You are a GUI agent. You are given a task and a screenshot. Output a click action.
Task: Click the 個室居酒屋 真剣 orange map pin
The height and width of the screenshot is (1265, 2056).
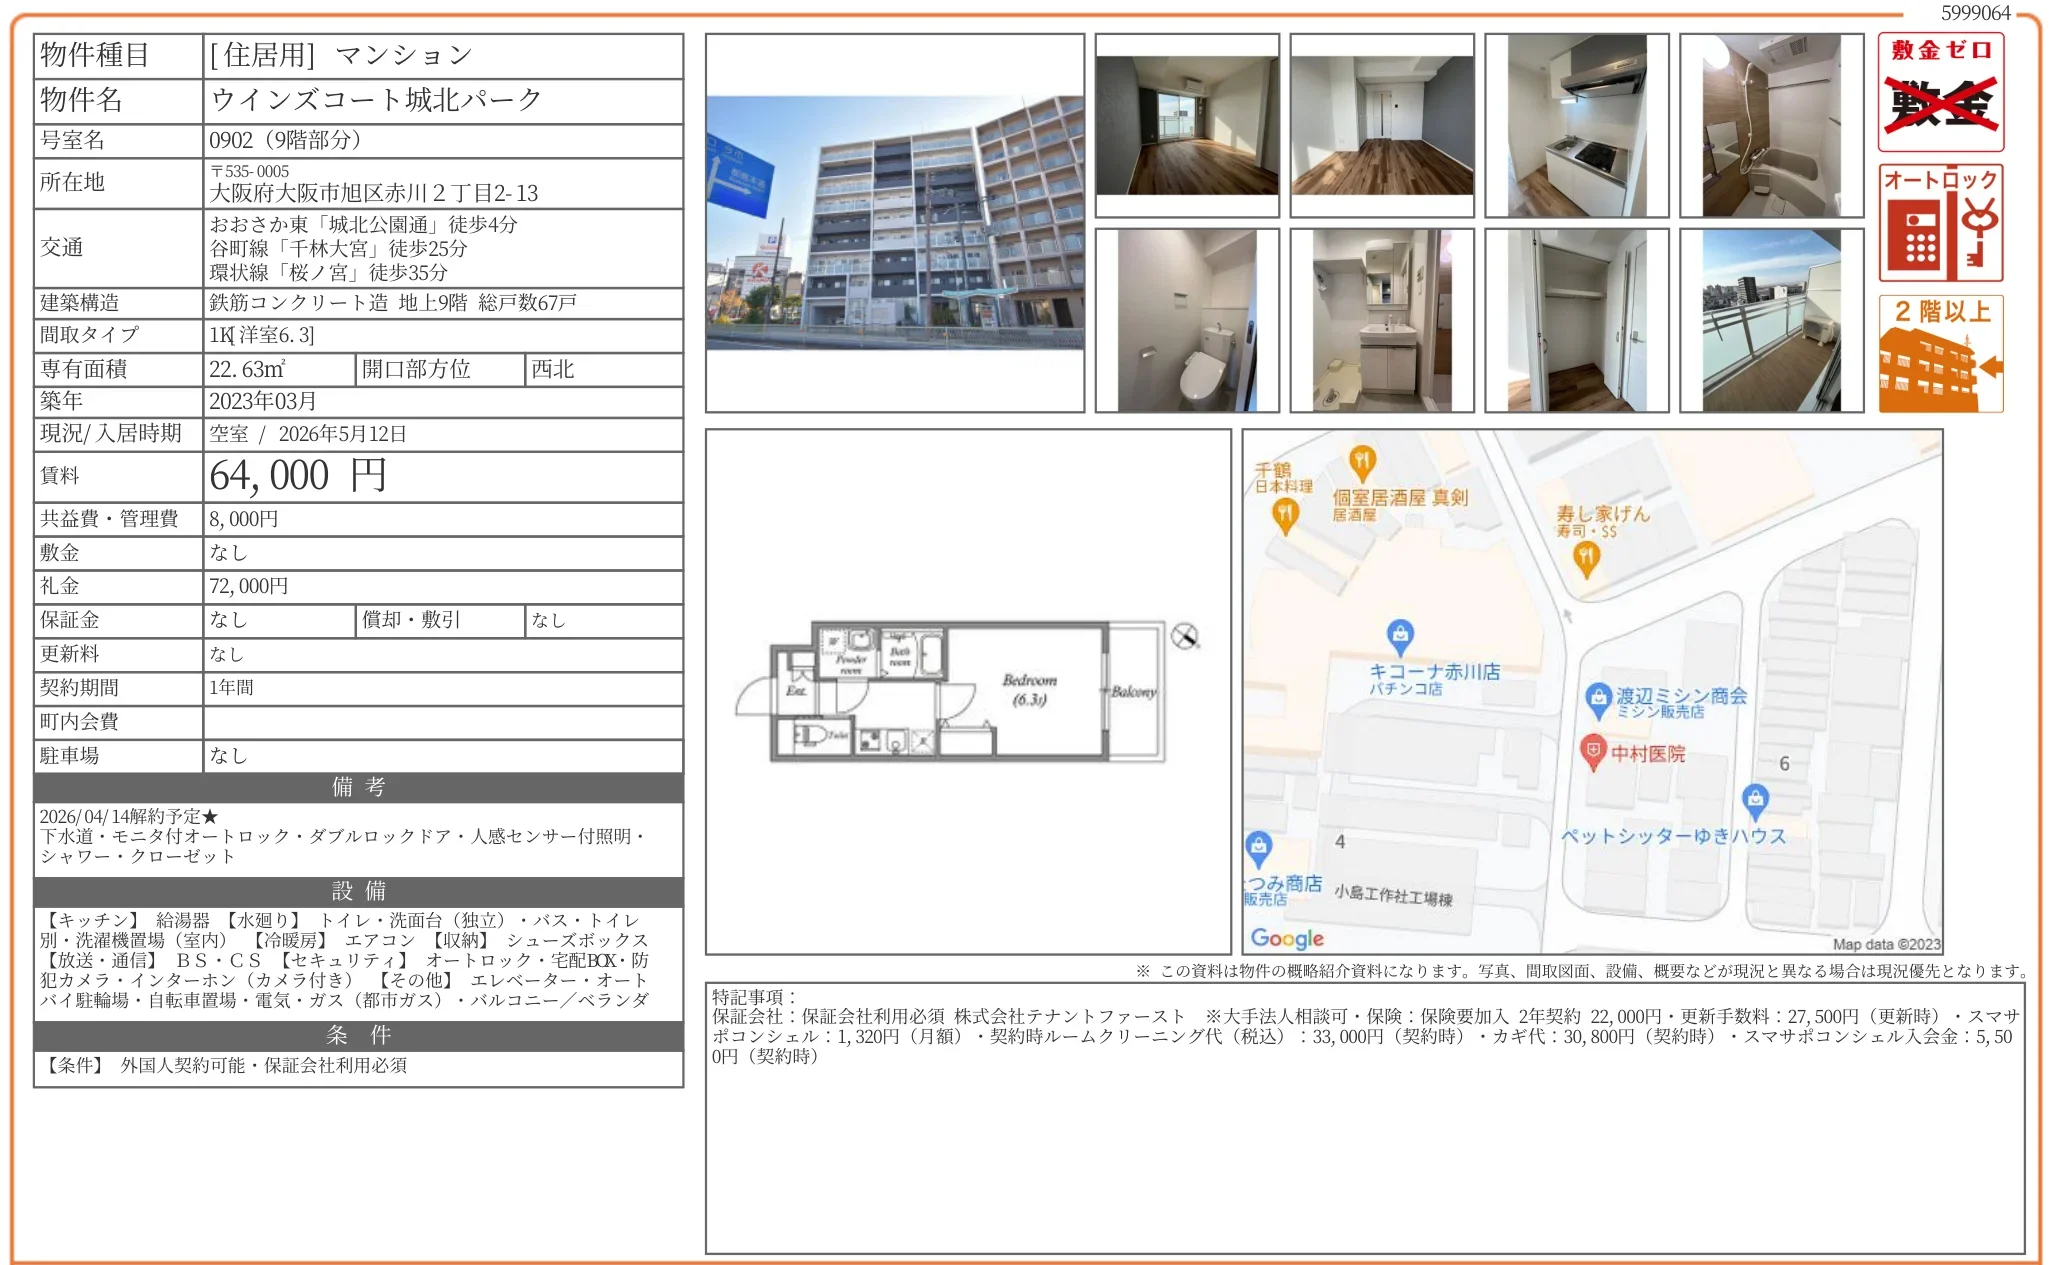(x=1362, y=462)
